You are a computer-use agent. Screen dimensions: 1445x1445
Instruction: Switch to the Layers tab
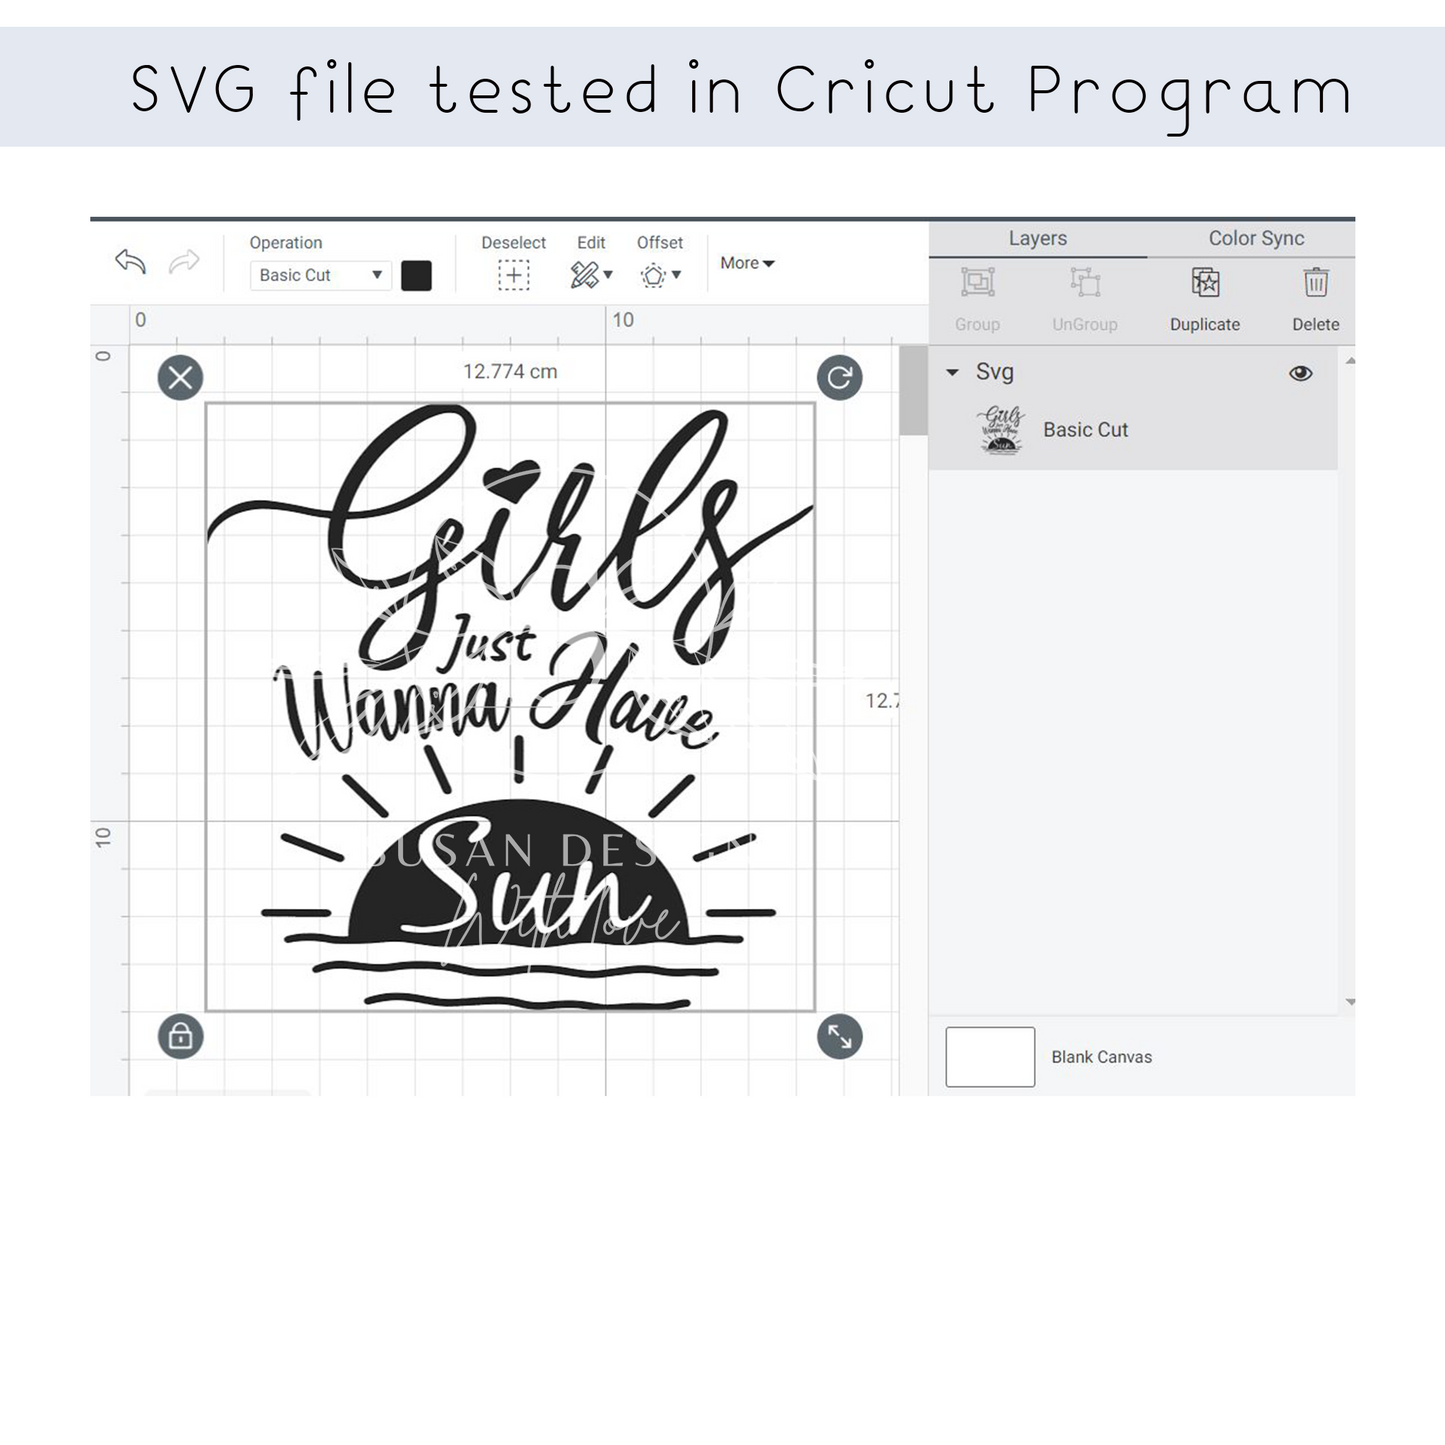click(1037, 239)
